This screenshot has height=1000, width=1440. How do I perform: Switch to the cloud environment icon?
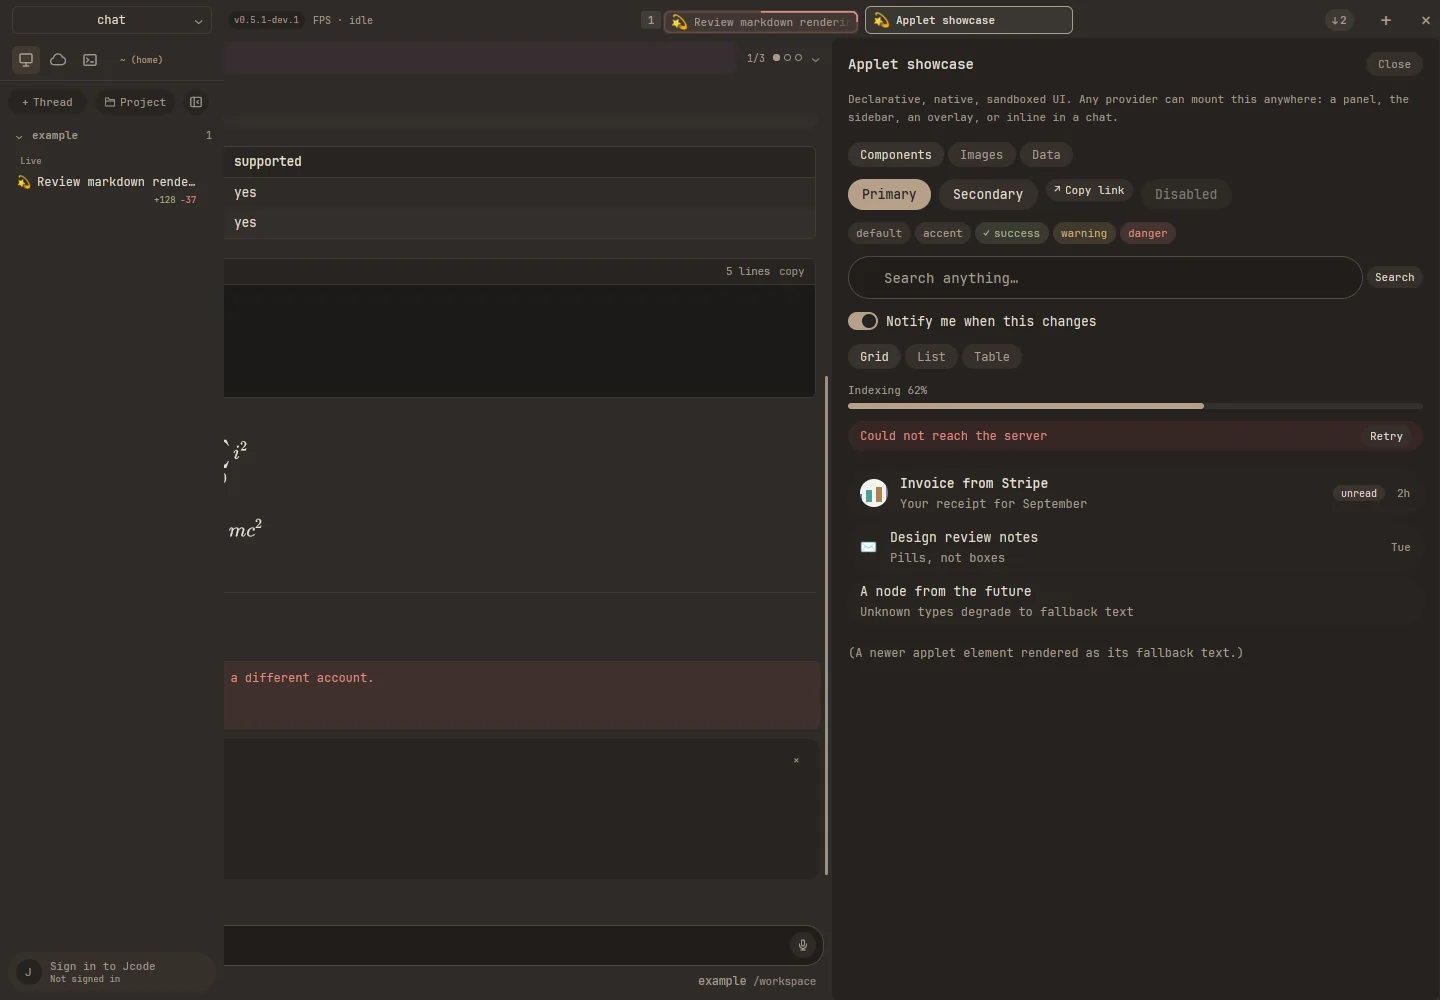point(58,60)
